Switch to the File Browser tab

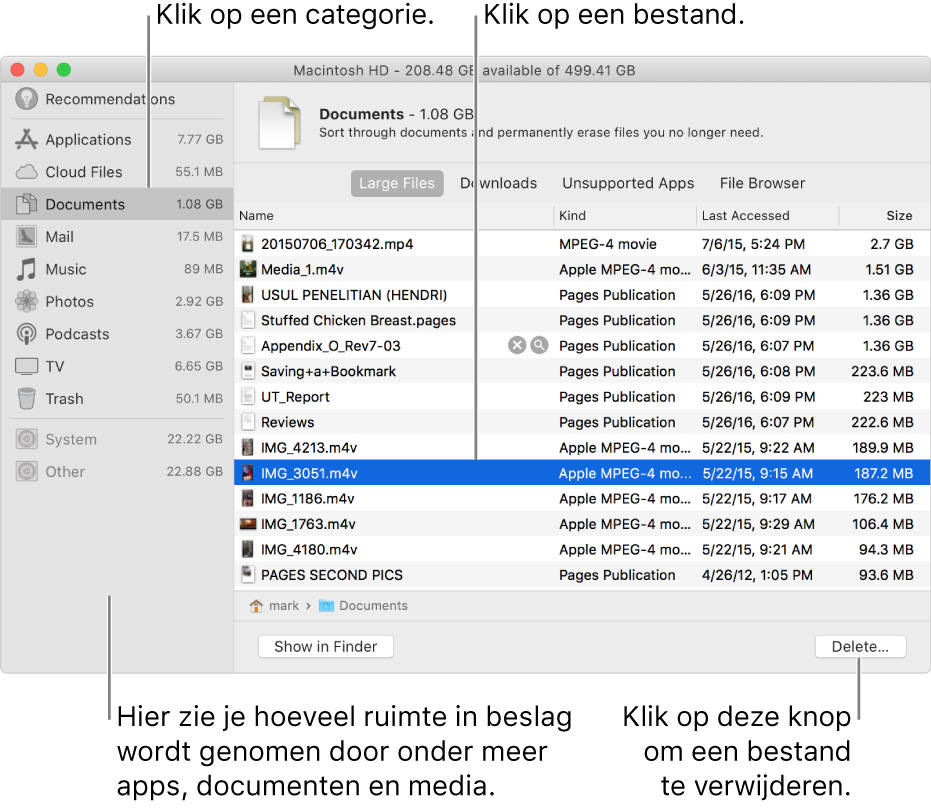click(x=762, y=183)
